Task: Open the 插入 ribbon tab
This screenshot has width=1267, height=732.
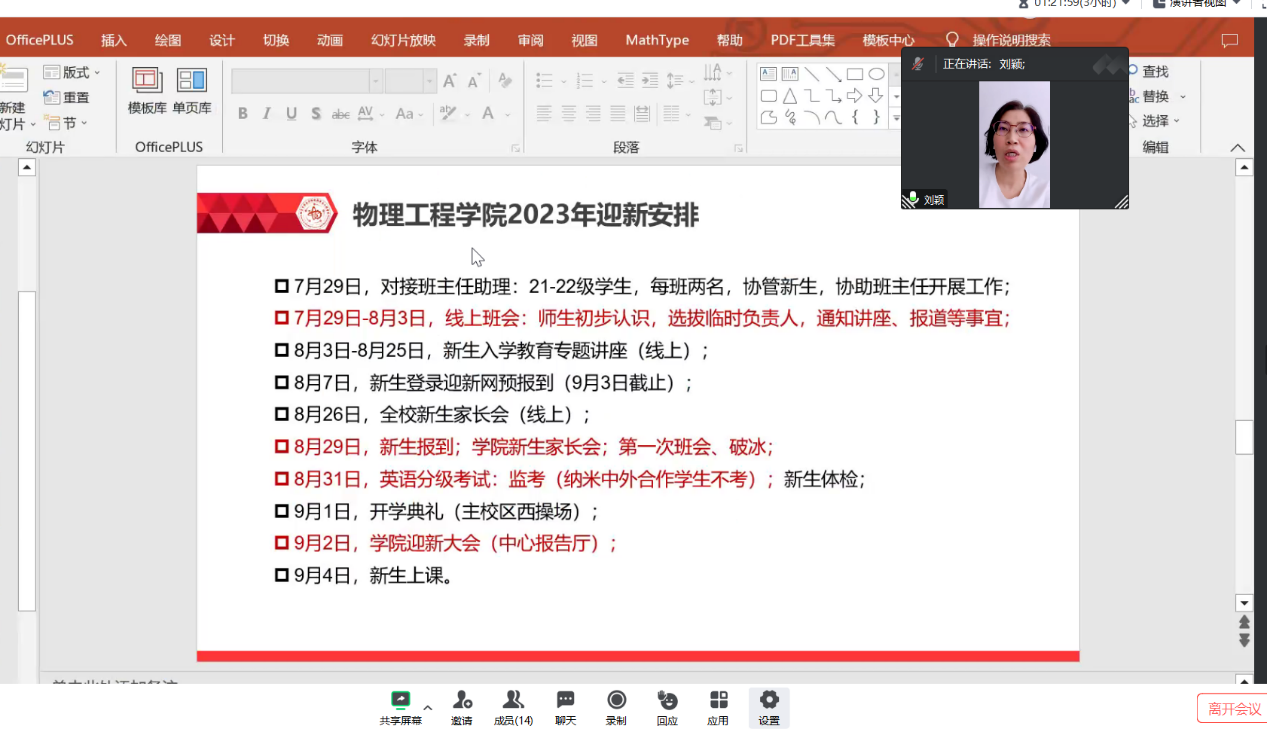Action: click(114, 41)
